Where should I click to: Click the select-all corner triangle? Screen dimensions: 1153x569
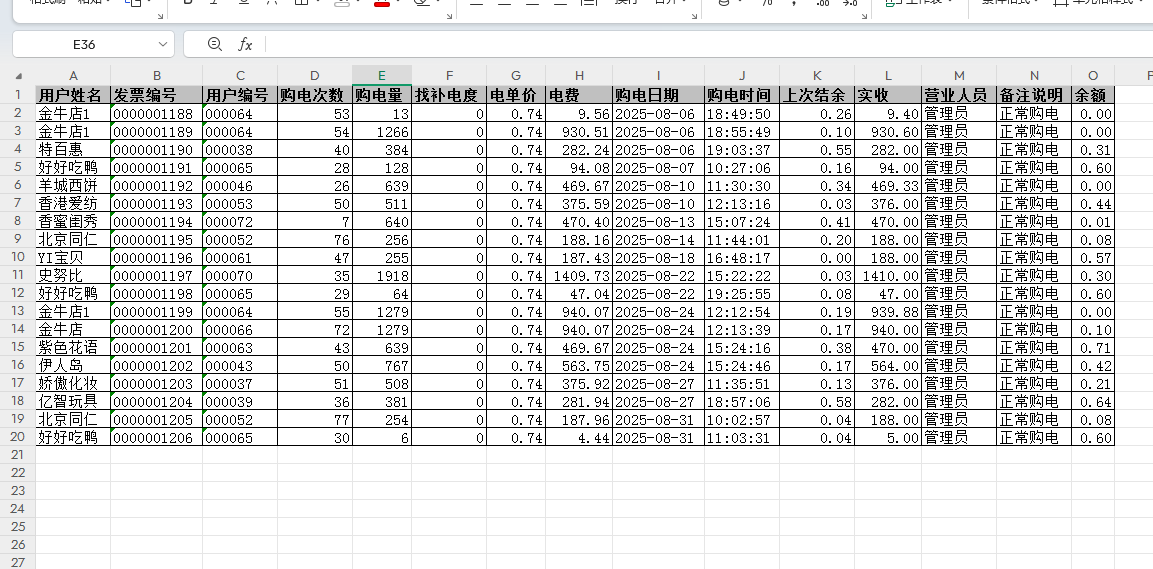coord(18,76)
